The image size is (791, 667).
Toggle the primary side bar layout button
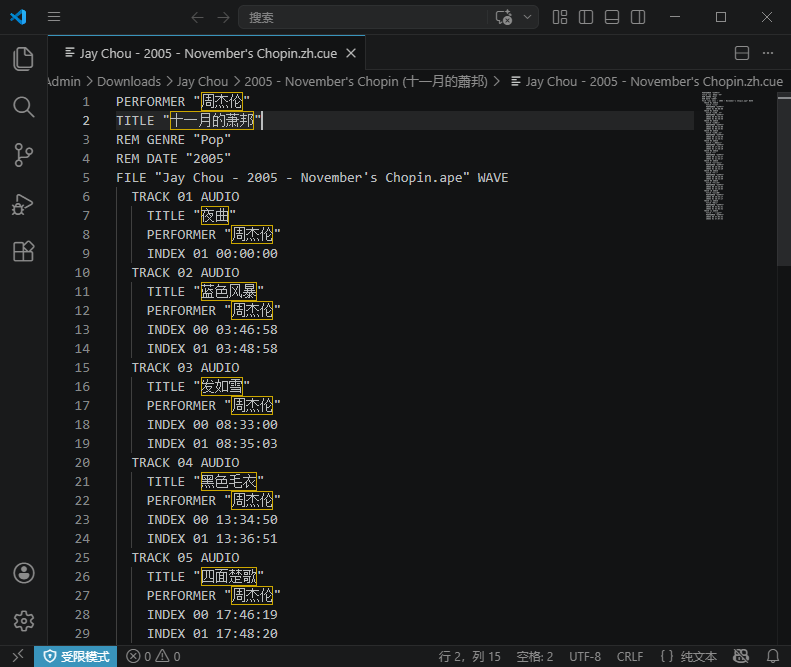[586, 17]
